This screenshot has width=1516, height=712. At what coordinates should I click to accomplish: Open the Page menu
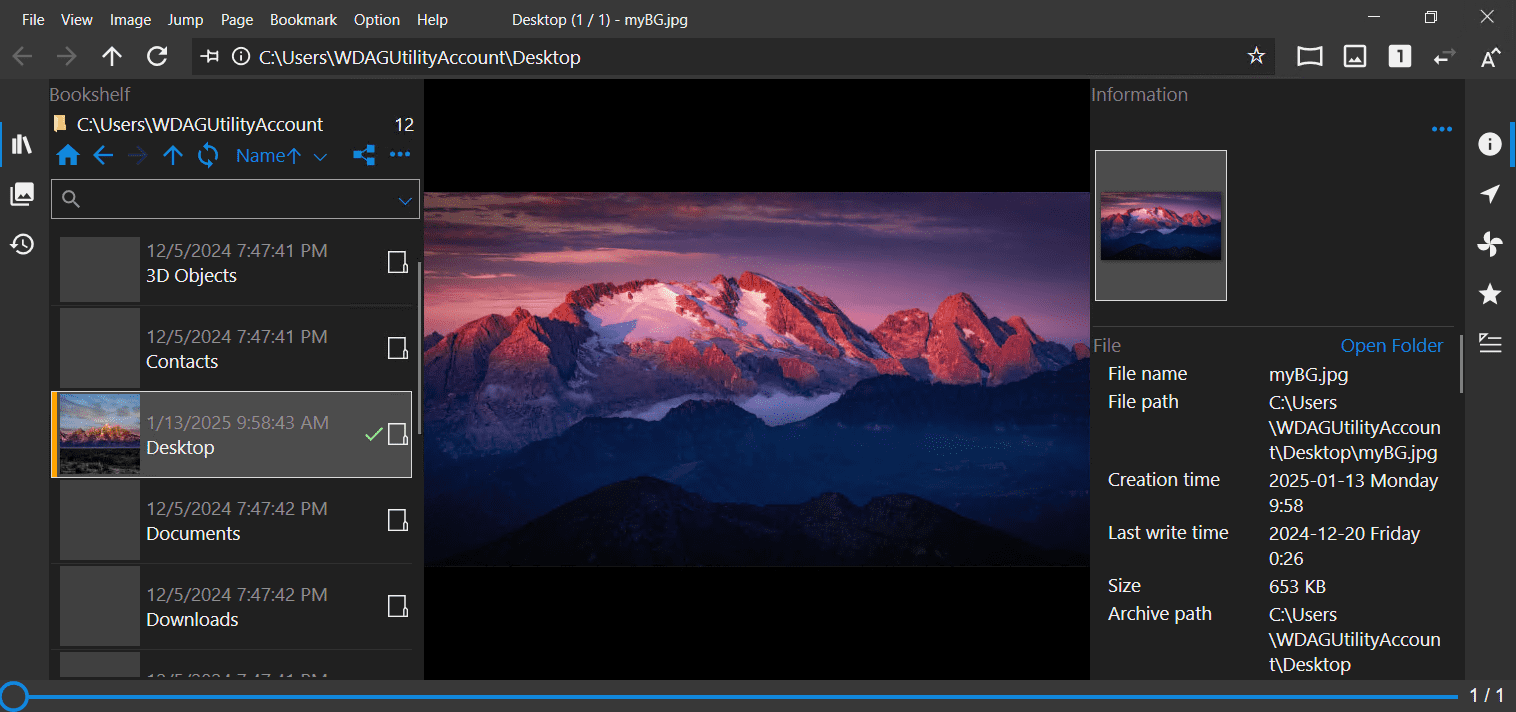(x=237, y=19)
